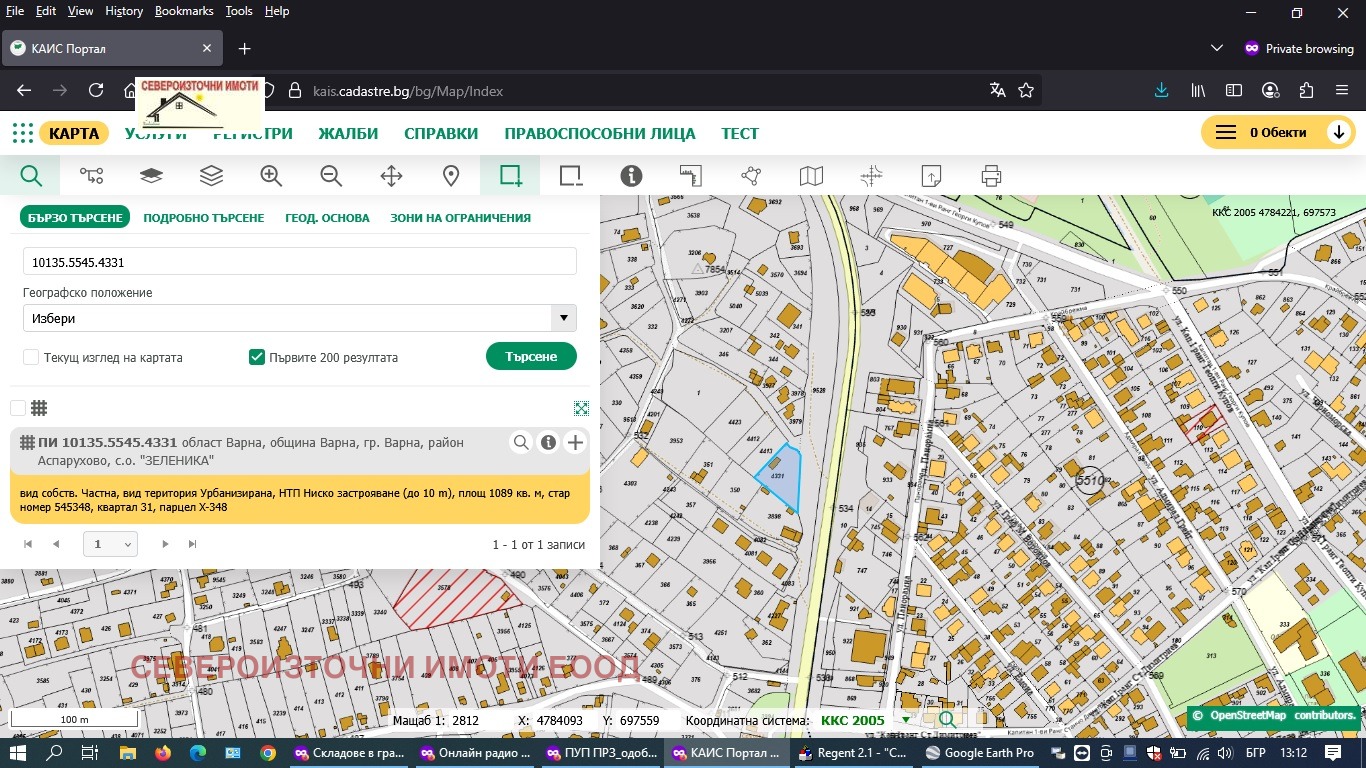Switch to 'ПОДРОБНО ТЪРСЕНЕ' tab
This screenshot has height=768, width=1366.
point(204,218)
